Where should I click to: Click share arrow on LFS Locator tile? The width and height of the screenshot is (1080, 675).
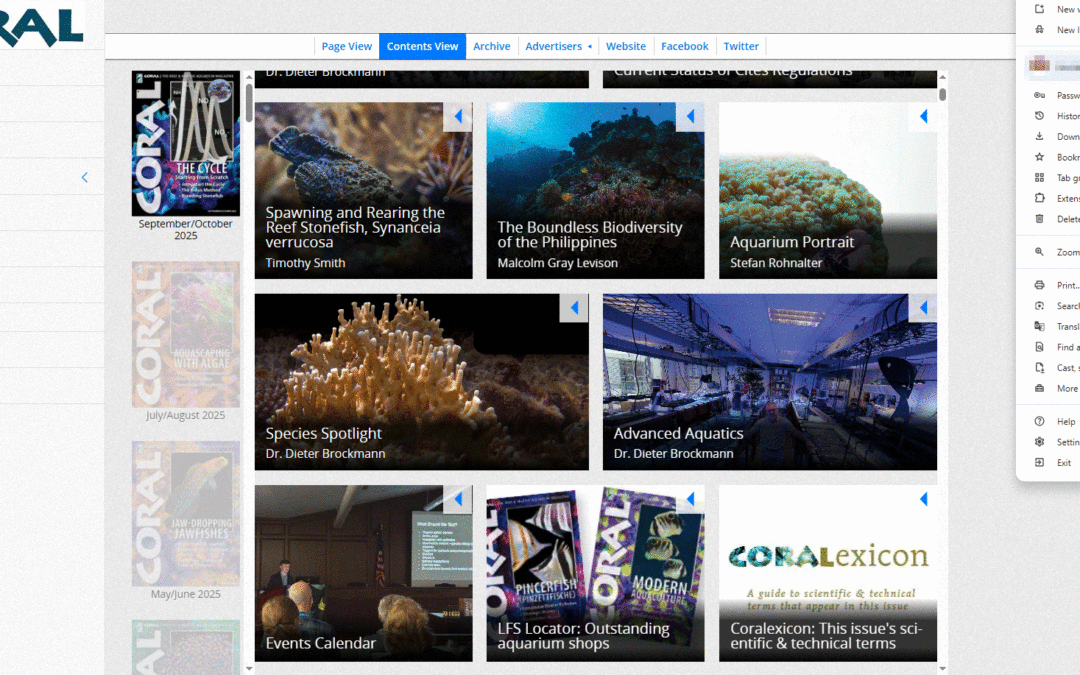point(690,499)
